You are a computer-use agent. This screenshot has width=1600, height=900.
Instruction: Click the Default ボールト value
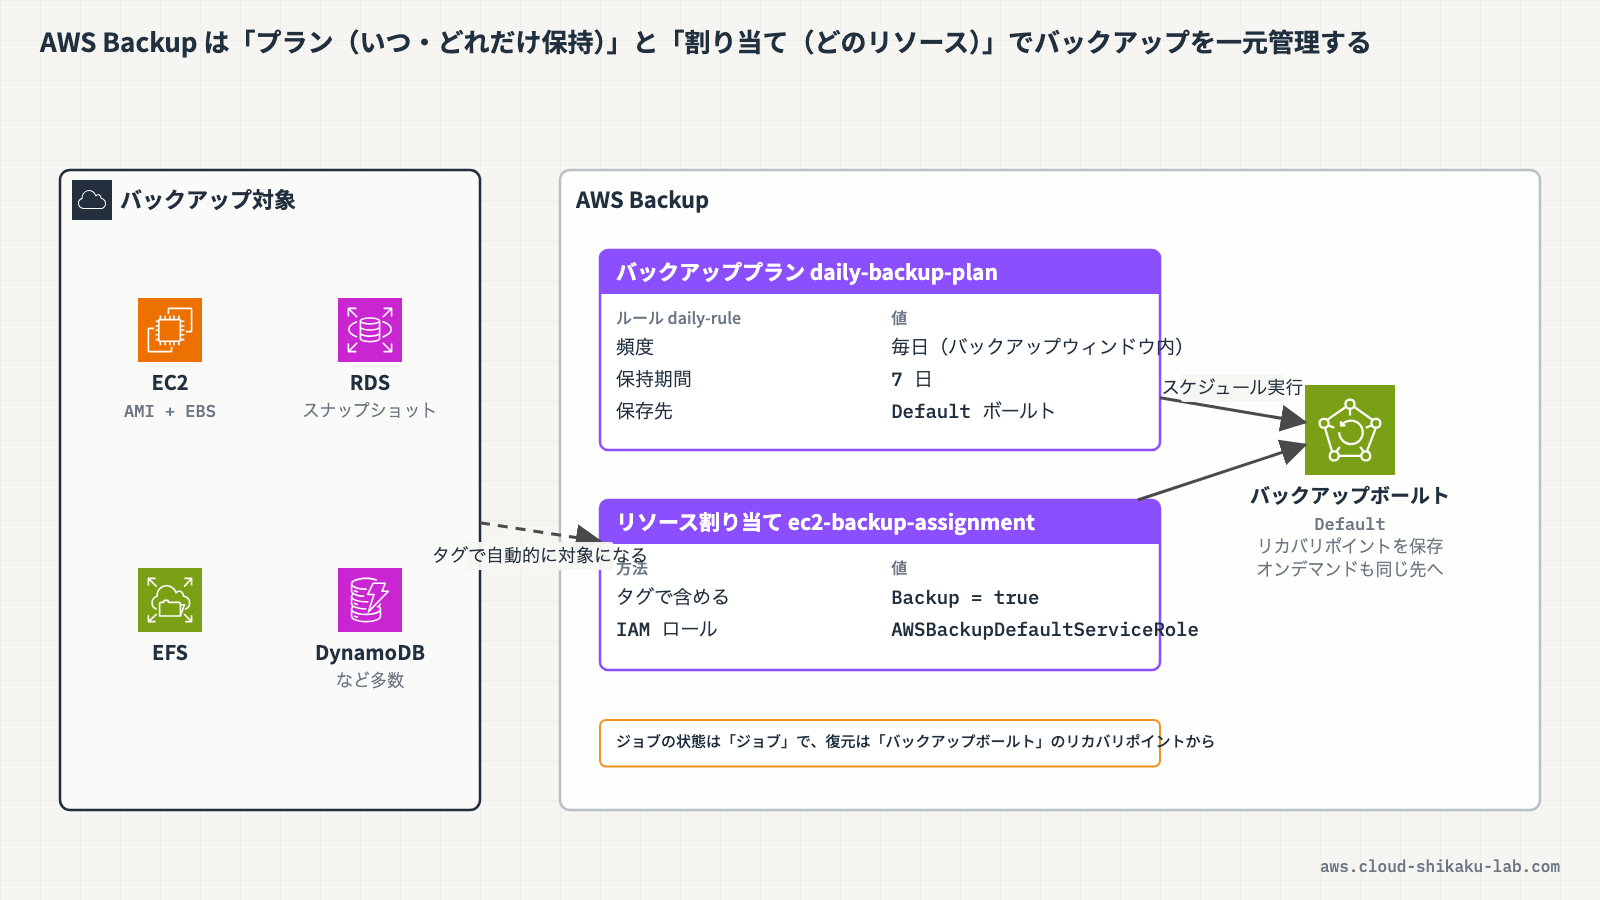pos(973,411)
